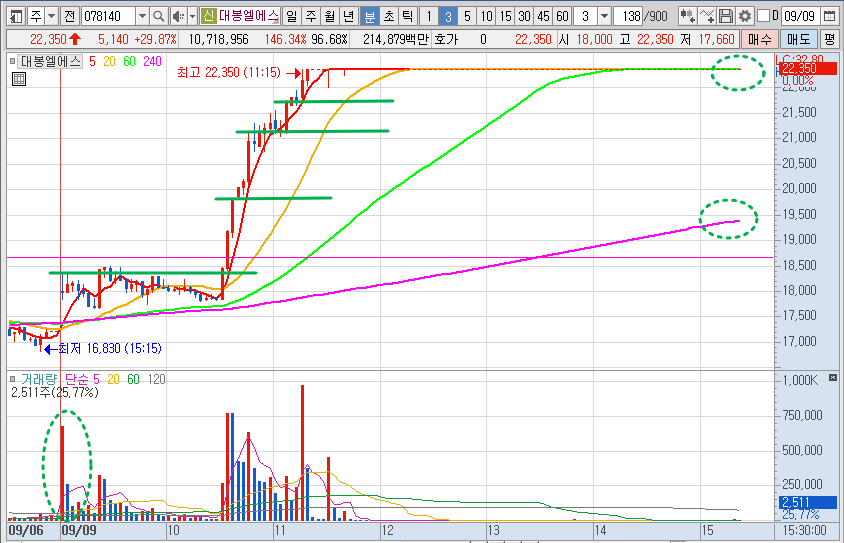This screenshot has height=543, width=844.
Task: Select the 분 (minute) chart period
Action: click(x=369, y=17)
